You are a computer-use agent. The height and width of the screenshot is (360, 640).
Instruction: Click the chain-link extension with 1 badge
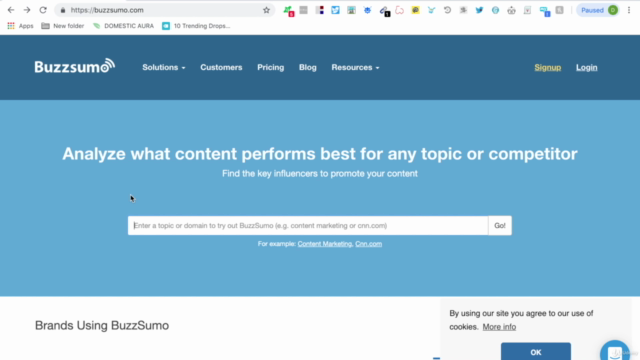[384, 11]
